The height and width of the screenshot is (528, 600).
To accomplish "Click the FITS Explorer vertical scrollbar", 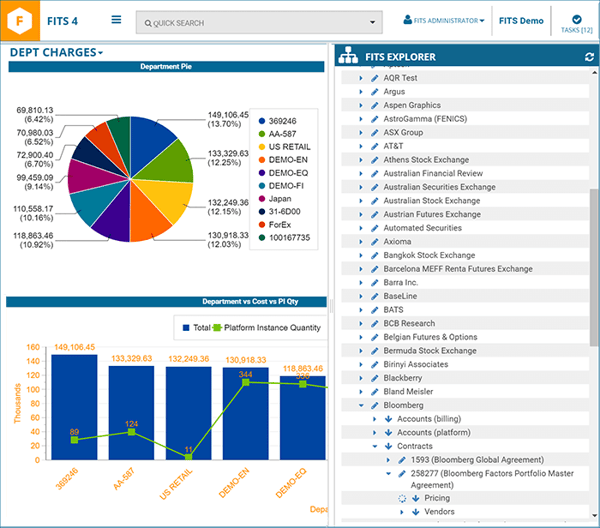I will (x=594, y=268).
